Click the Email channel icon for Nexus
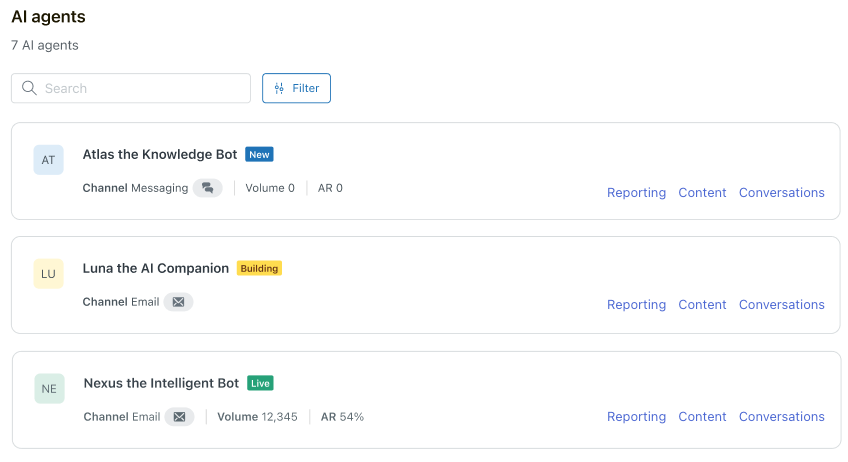The height and width of the screenshot is (462, 848). (179, 417)
